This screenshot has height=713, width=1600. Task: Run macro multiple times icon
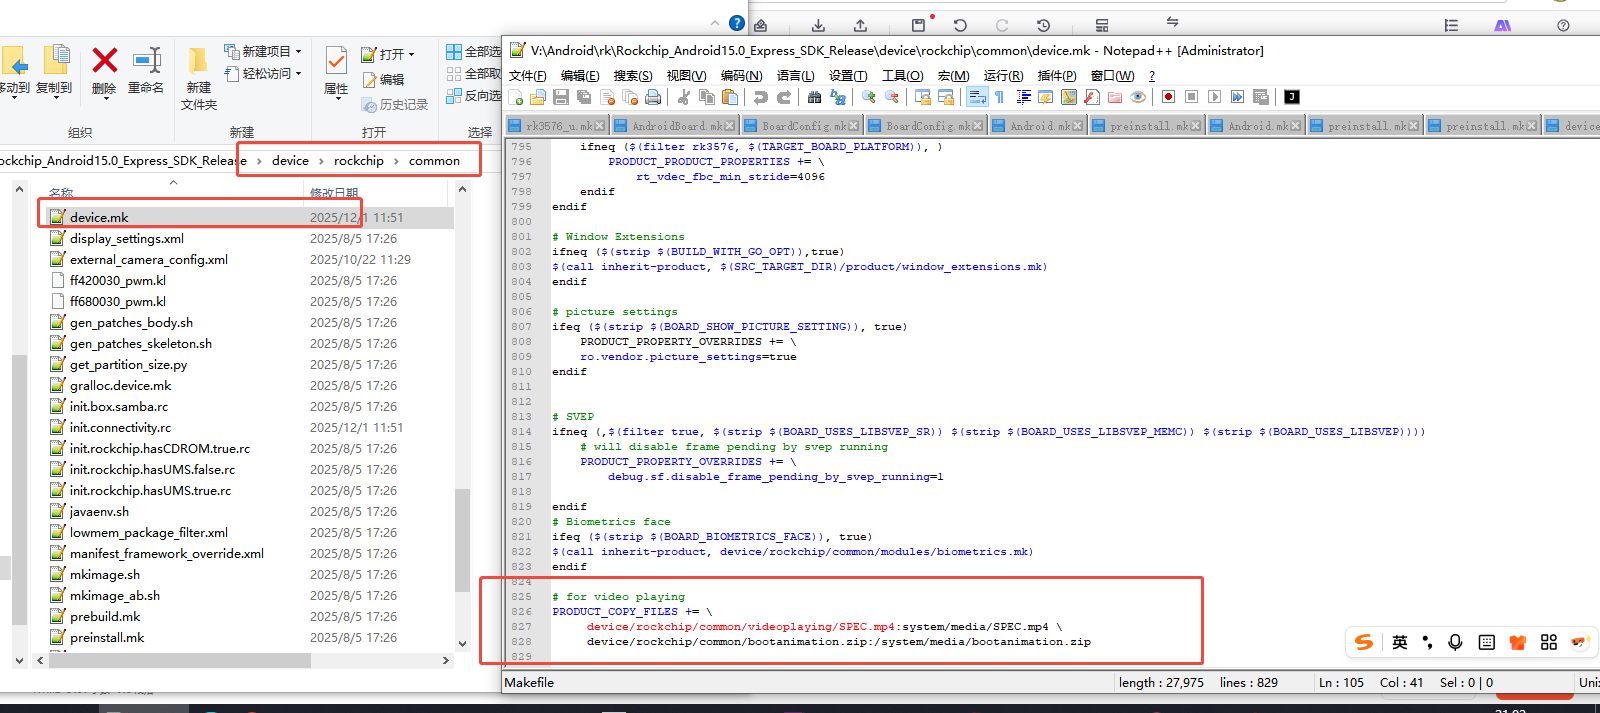click(x=1237, y=97)
